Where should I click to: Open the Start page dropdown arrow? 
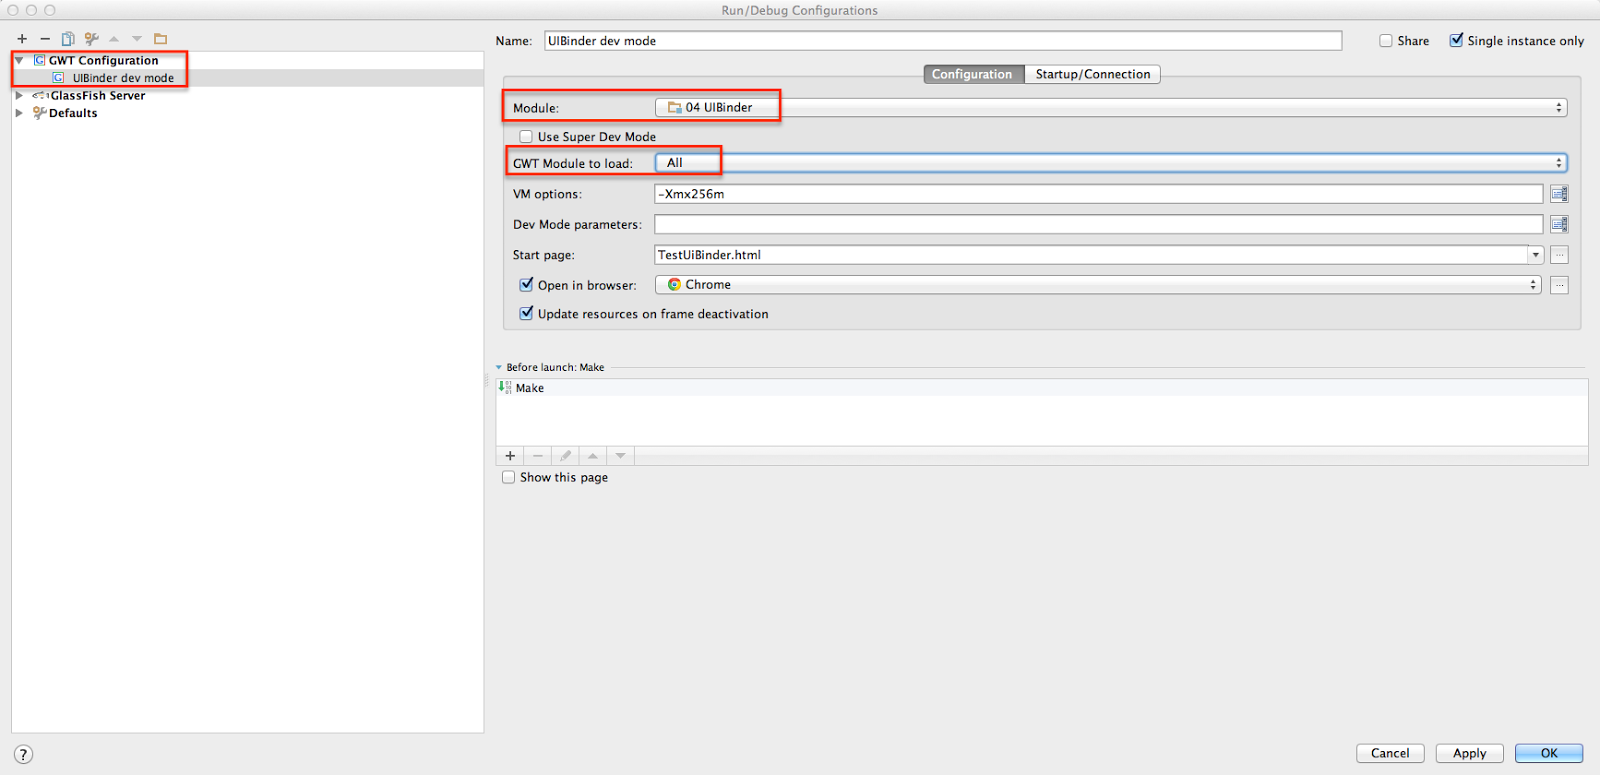click(x=1535, y=255)
